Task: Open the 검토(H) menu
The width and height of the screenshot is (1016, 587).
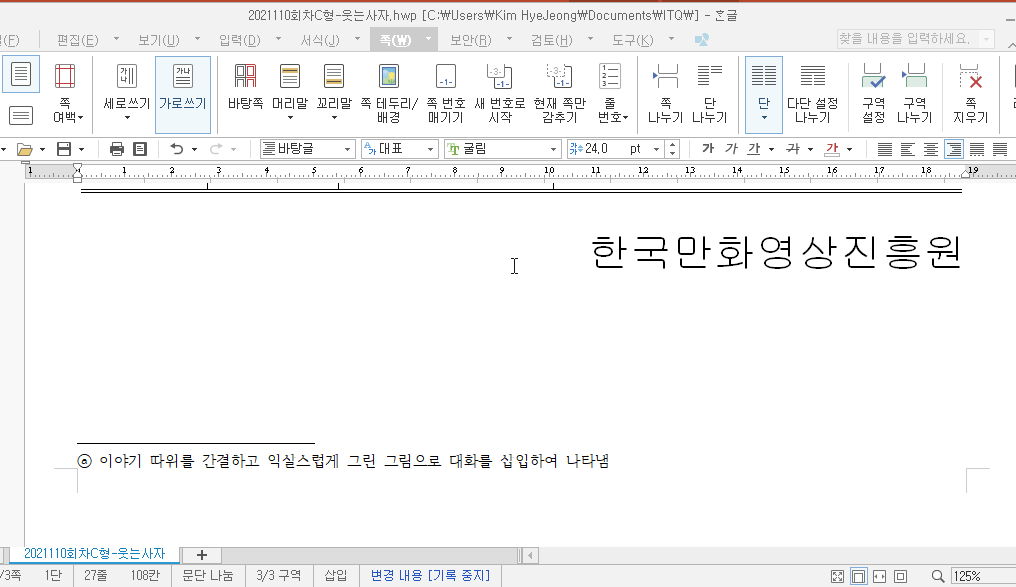Action: [x=551, y=40]
